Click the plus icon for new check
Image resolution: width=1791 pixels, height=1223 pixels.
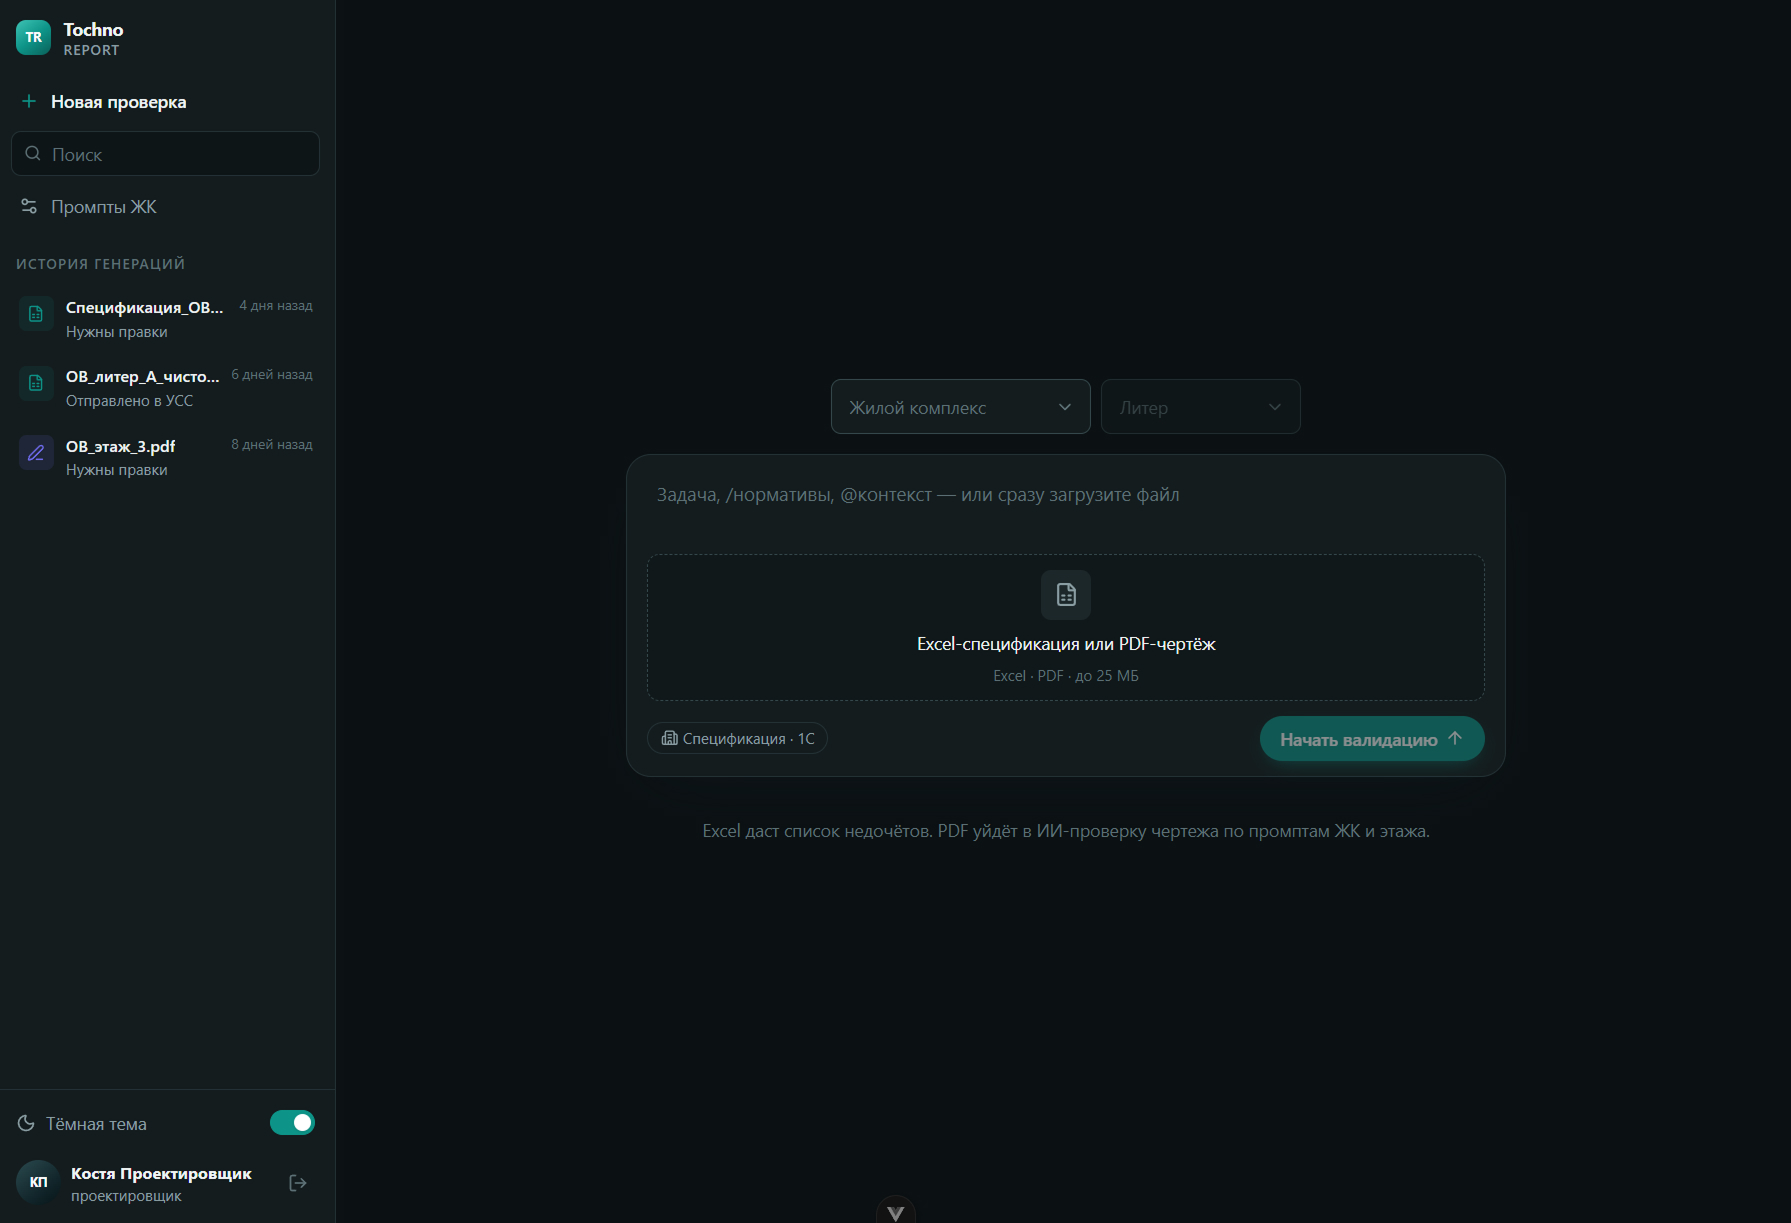coord(29,101)
